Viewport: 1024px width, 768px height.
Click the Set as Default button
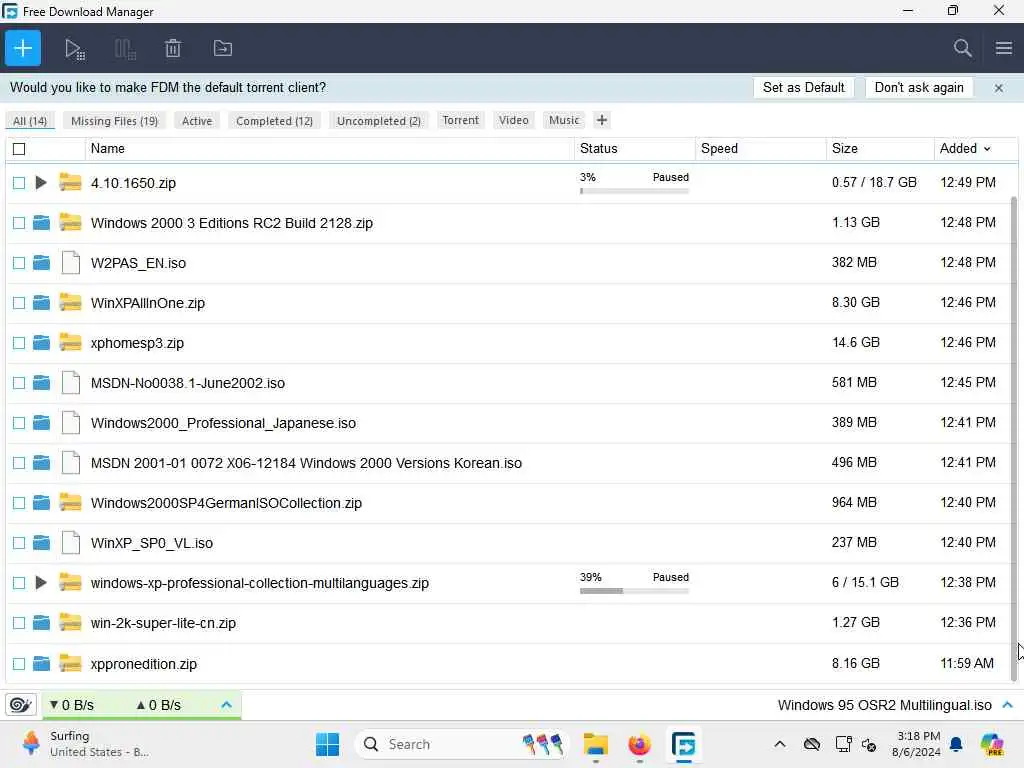pos(803,88)
